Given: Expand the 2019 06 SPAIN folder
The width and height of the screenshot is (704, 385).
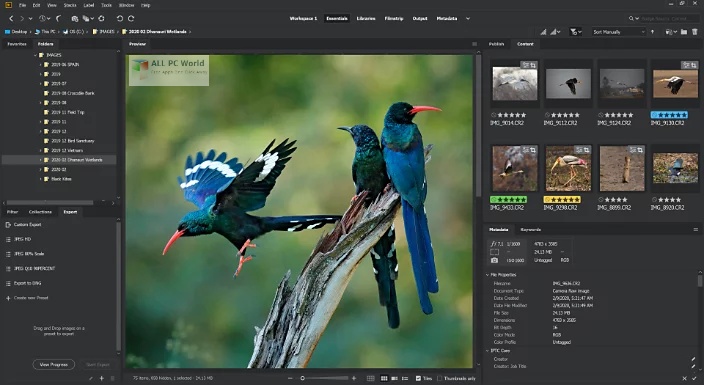Looking at the screenshot, I should [40, 65].
